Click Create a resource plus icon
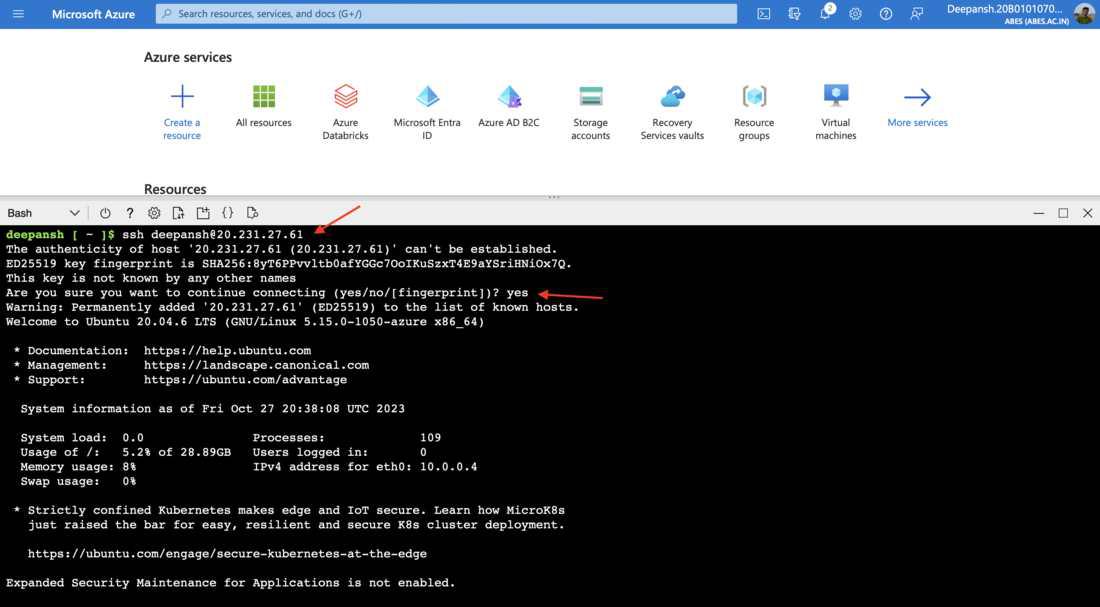This screenshot has height=607, width=1100. click(182, 96)
